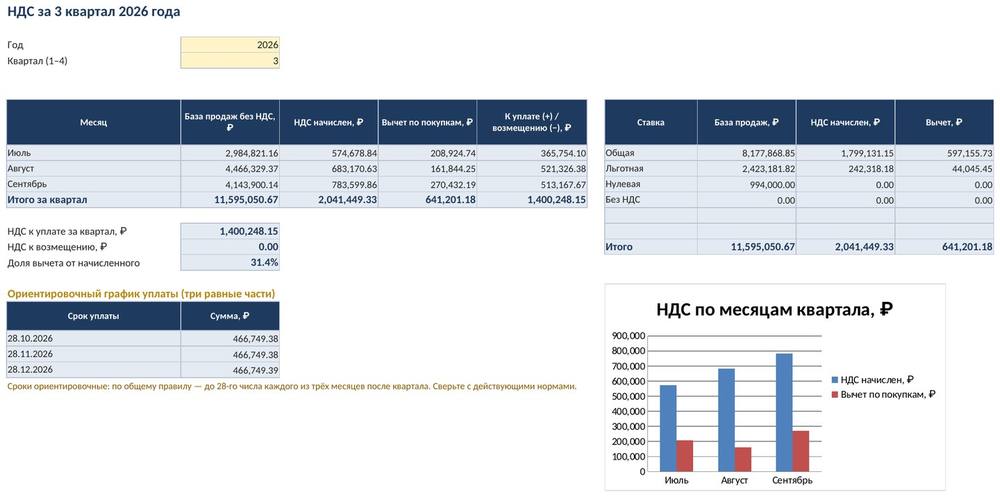Click the 'Месяц' column header
1000x497 pixels.
pyautogui.click(x=94, y=122)
